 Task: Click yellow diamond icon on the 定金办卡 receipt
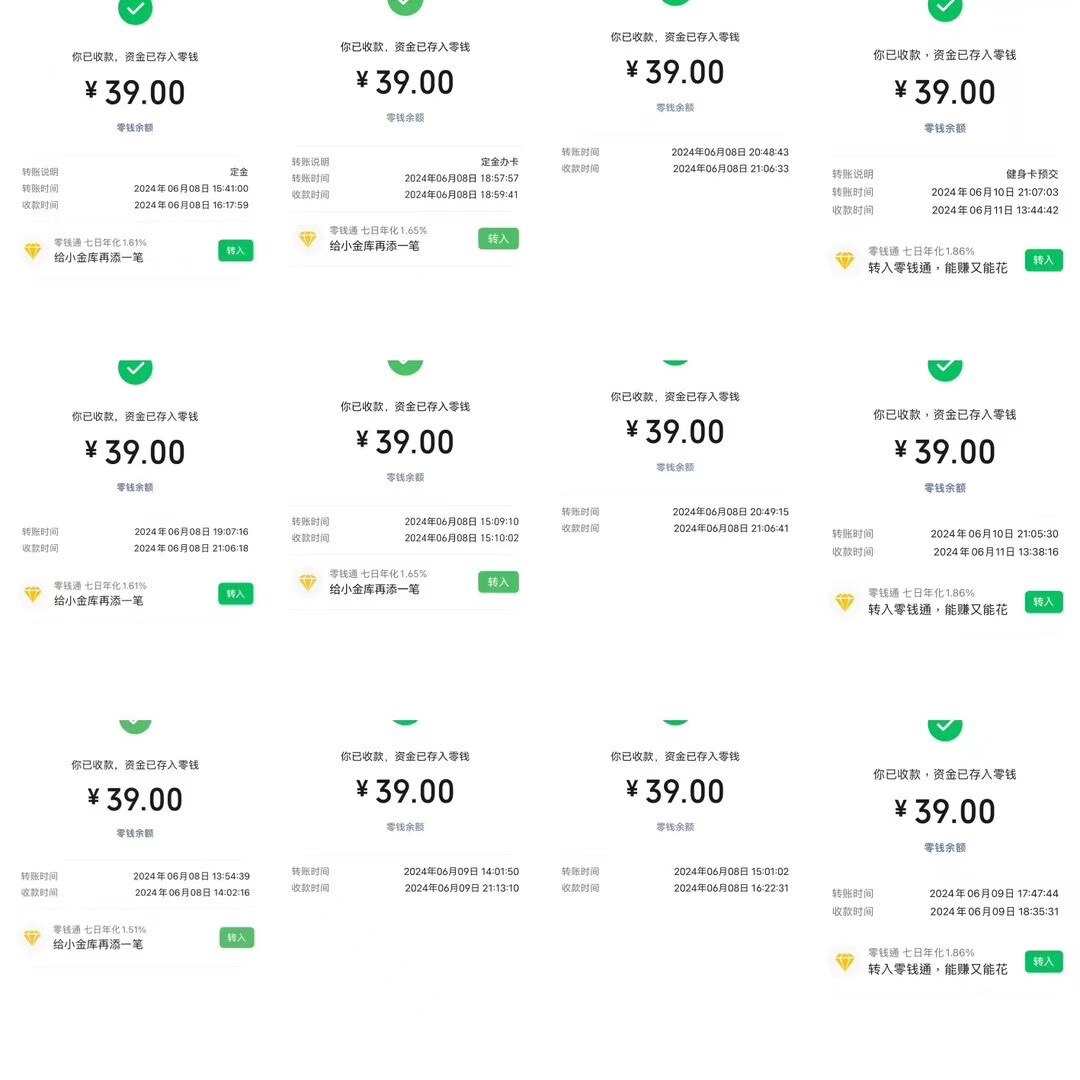[308, 239]
